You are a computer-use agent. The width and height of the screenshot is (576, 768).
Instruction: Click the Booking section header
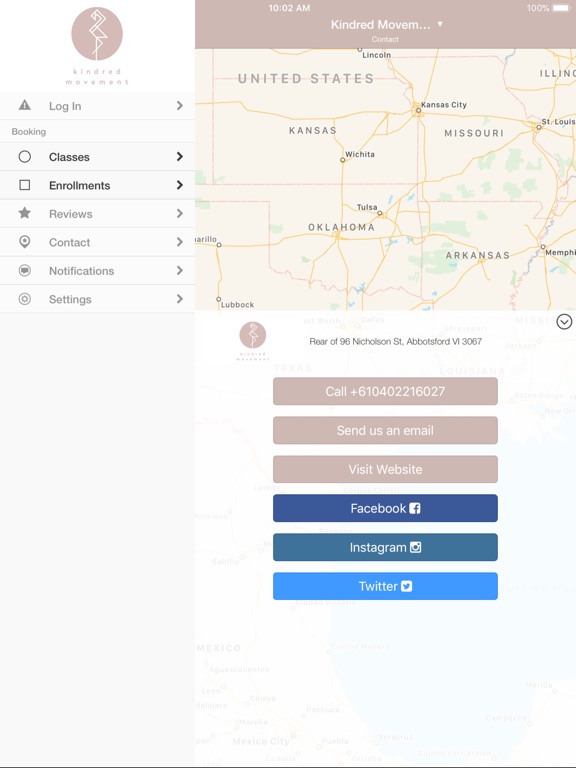pos(29,132)
